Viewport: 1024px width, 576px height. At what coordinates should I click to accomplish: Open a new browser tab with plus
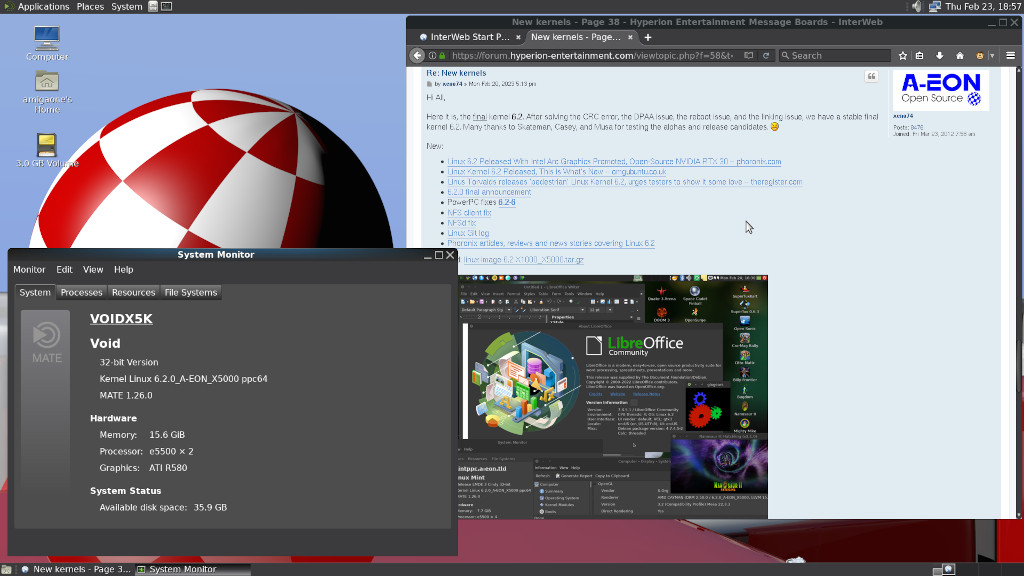click(648, 37)
